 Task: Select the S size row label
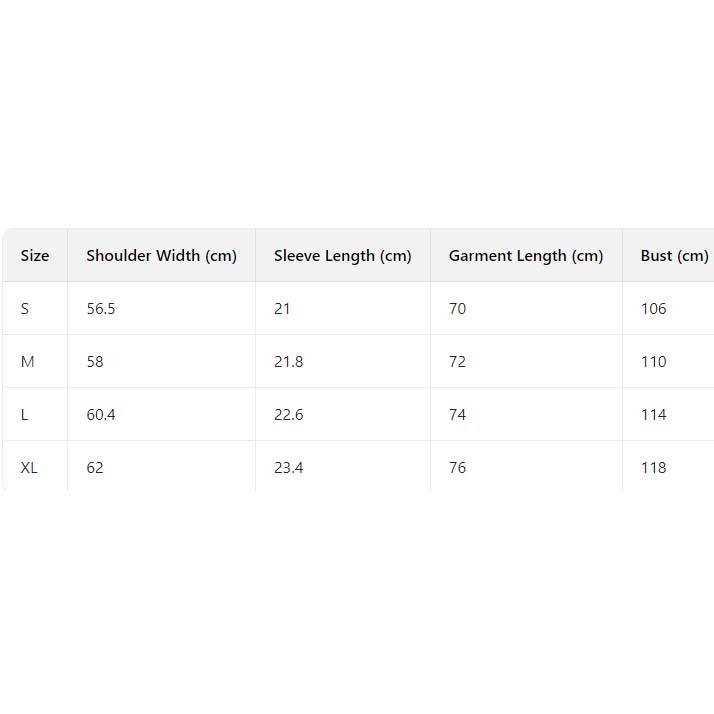25,309
